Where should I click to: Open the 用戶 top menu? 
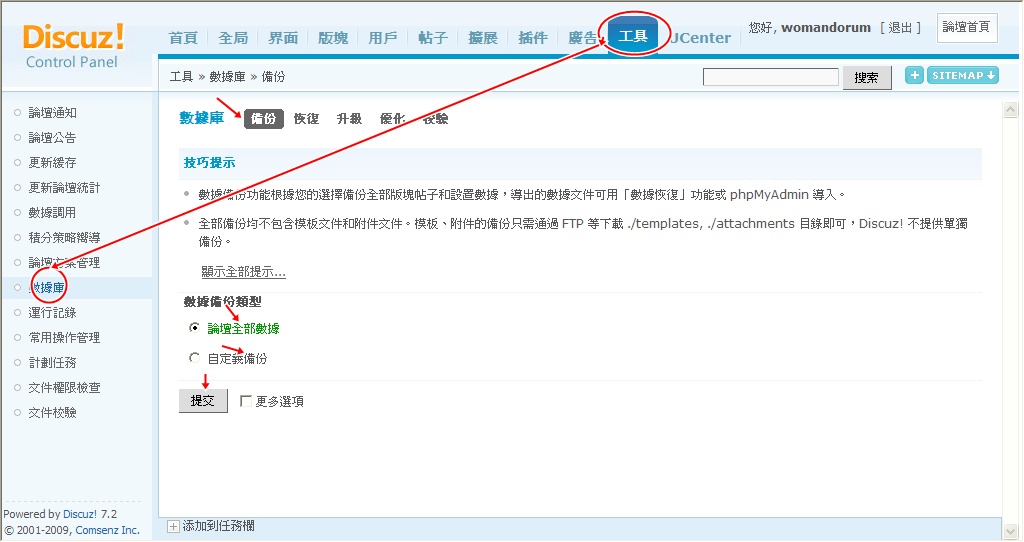[x=382, y=38]
